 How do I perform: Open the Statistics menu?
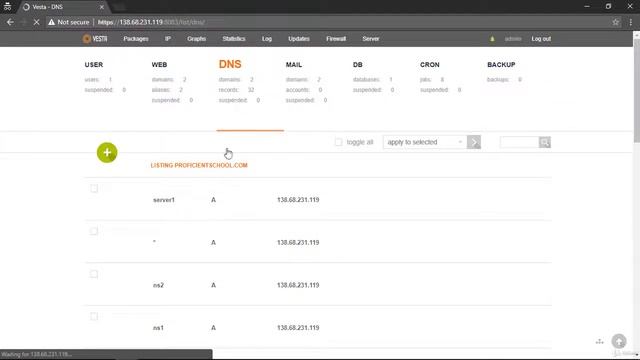coord(234,39)
